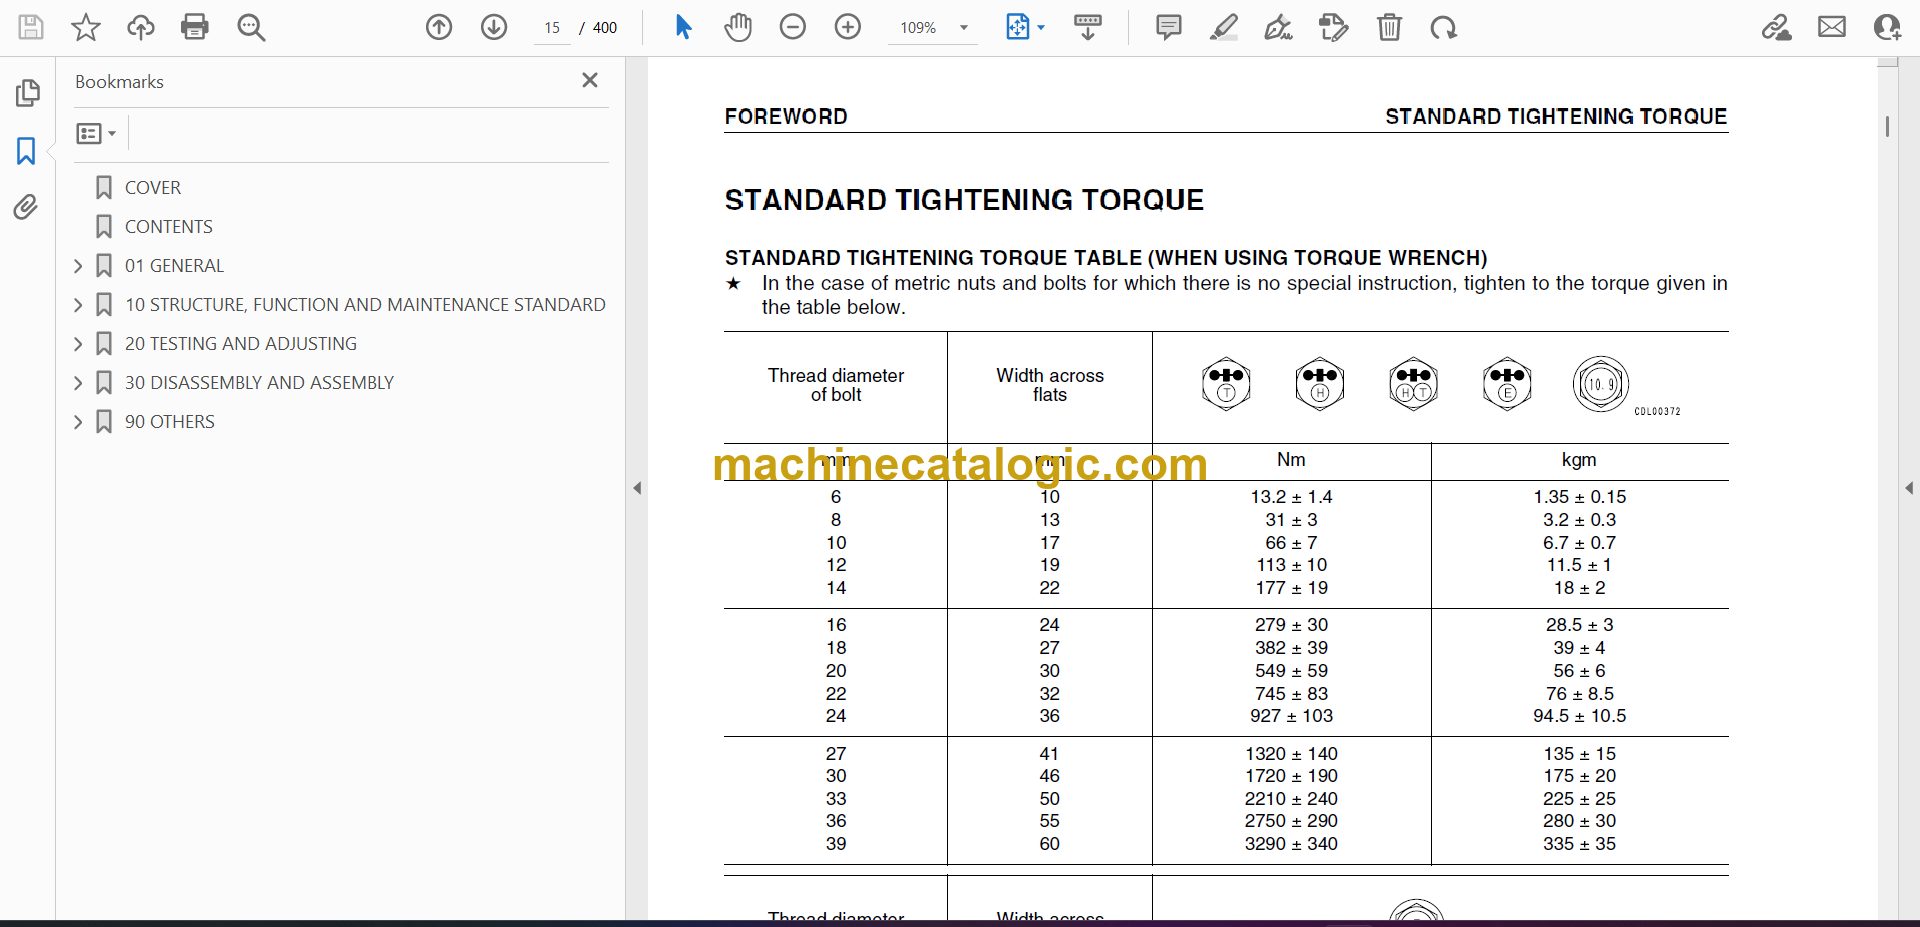Save the file with the floppy disk icon
1920x927 pixels.
click(x=31, y=27)
